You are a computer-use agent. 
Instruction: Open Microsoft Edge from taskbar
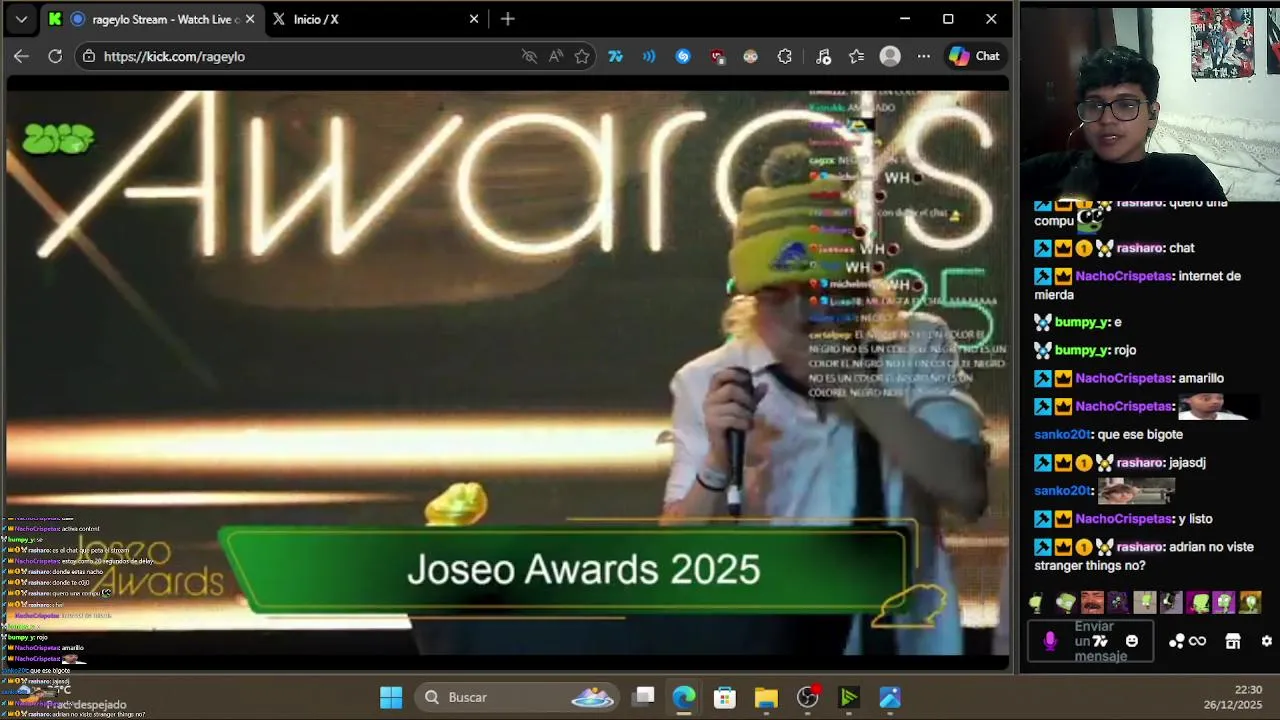684,697
